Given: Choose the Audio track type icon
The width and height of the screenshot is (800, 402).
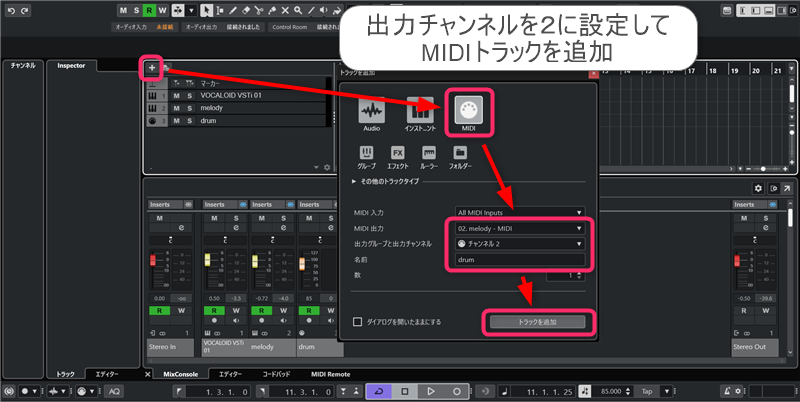Looking at the screenshot, I should coord(371,109).
